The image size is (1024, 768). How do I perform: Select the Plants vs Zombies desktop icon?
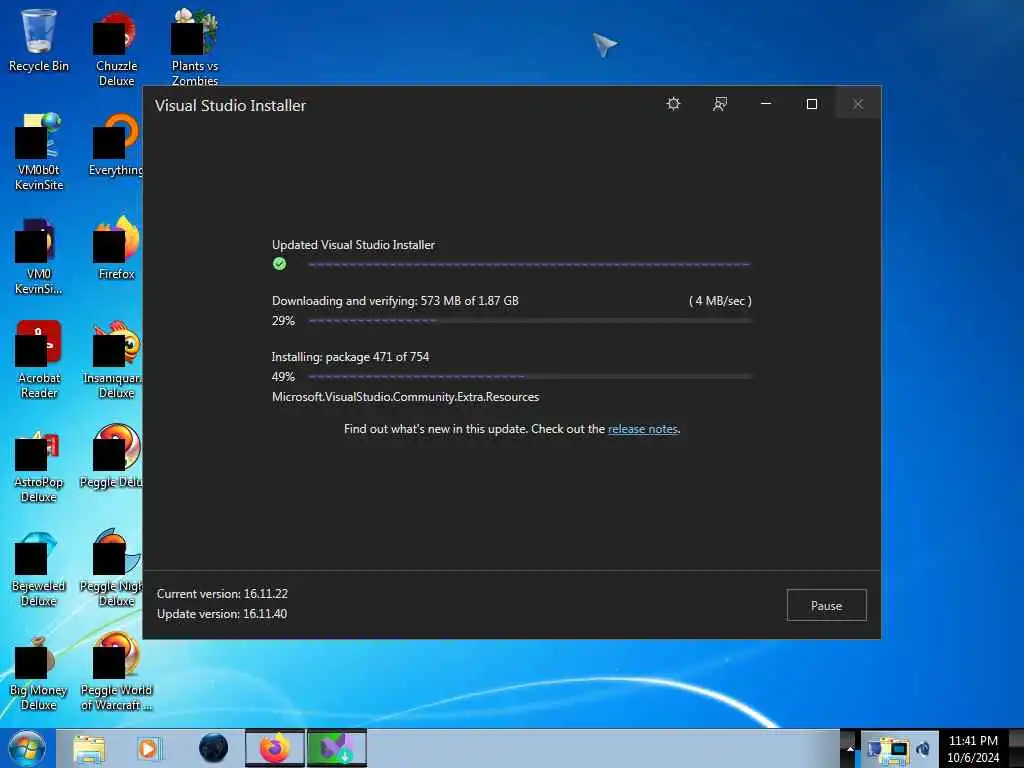point(195,47)
